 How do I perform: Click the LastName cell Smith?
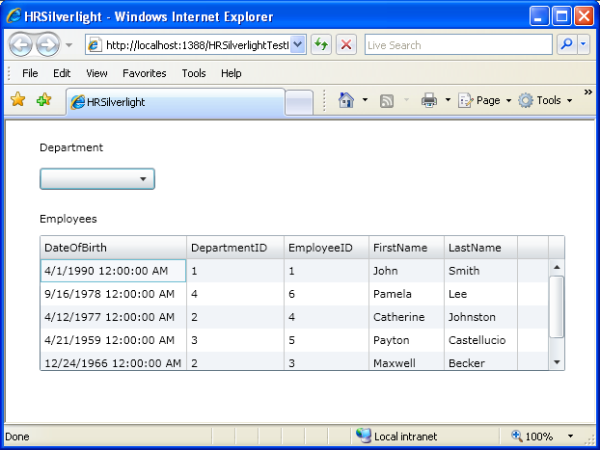tap(481, 271)
